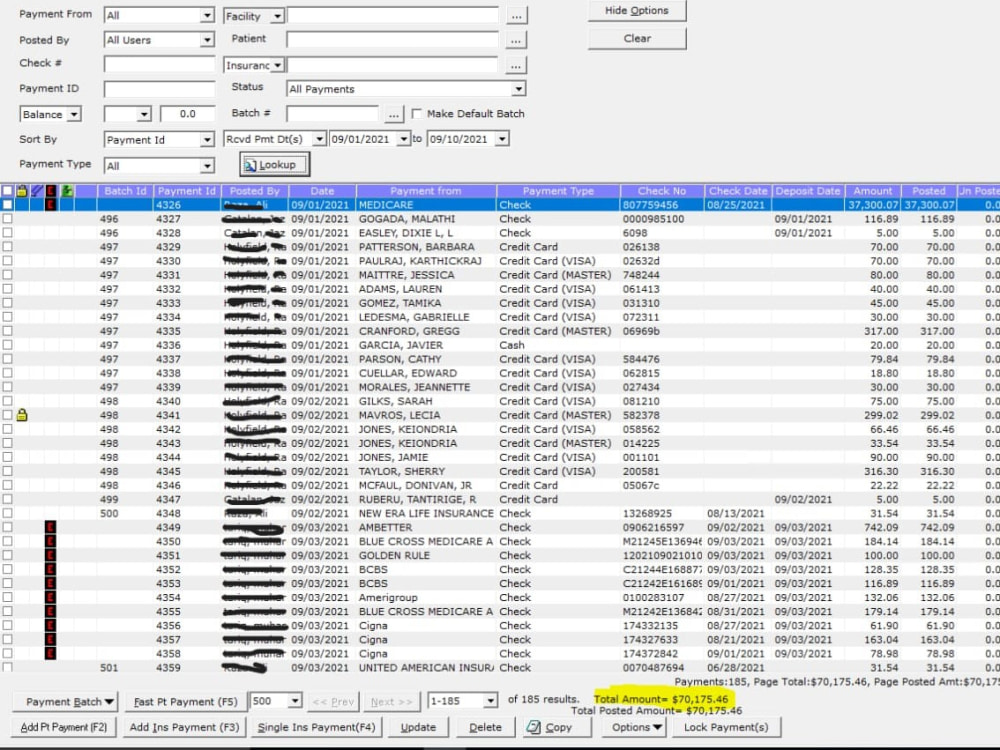1000x750 pixels.
Task: Open the 1-185 results range dropdown
Action: (490, 701)
